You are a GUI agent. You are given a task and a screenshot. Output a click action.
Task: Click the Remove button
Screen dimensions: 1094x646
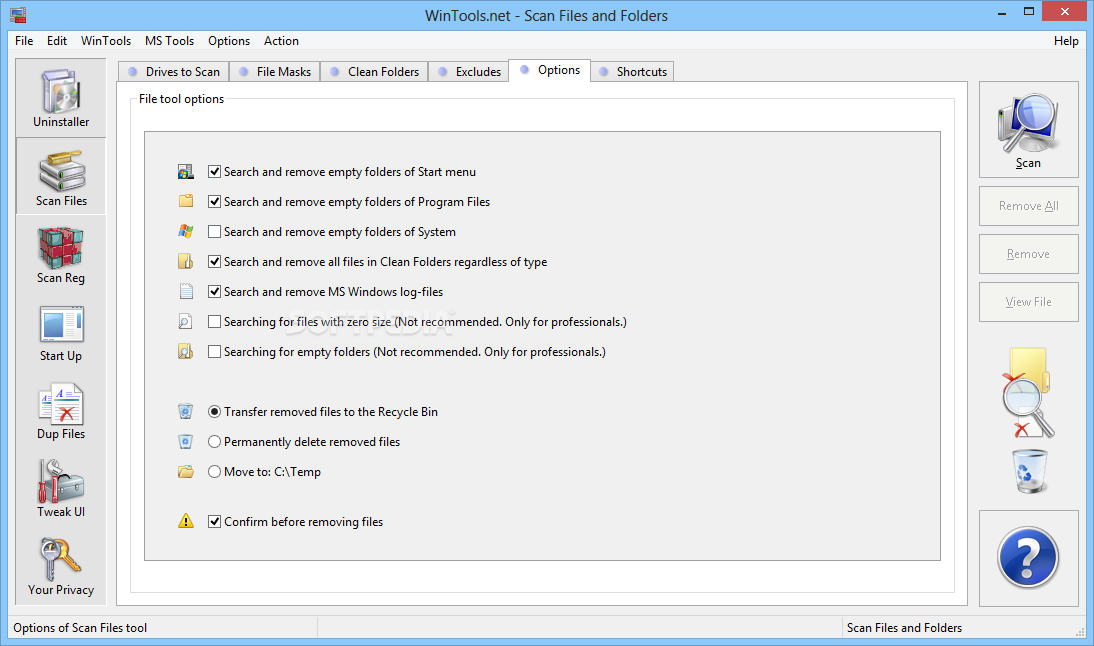(x=1028, y=254)
